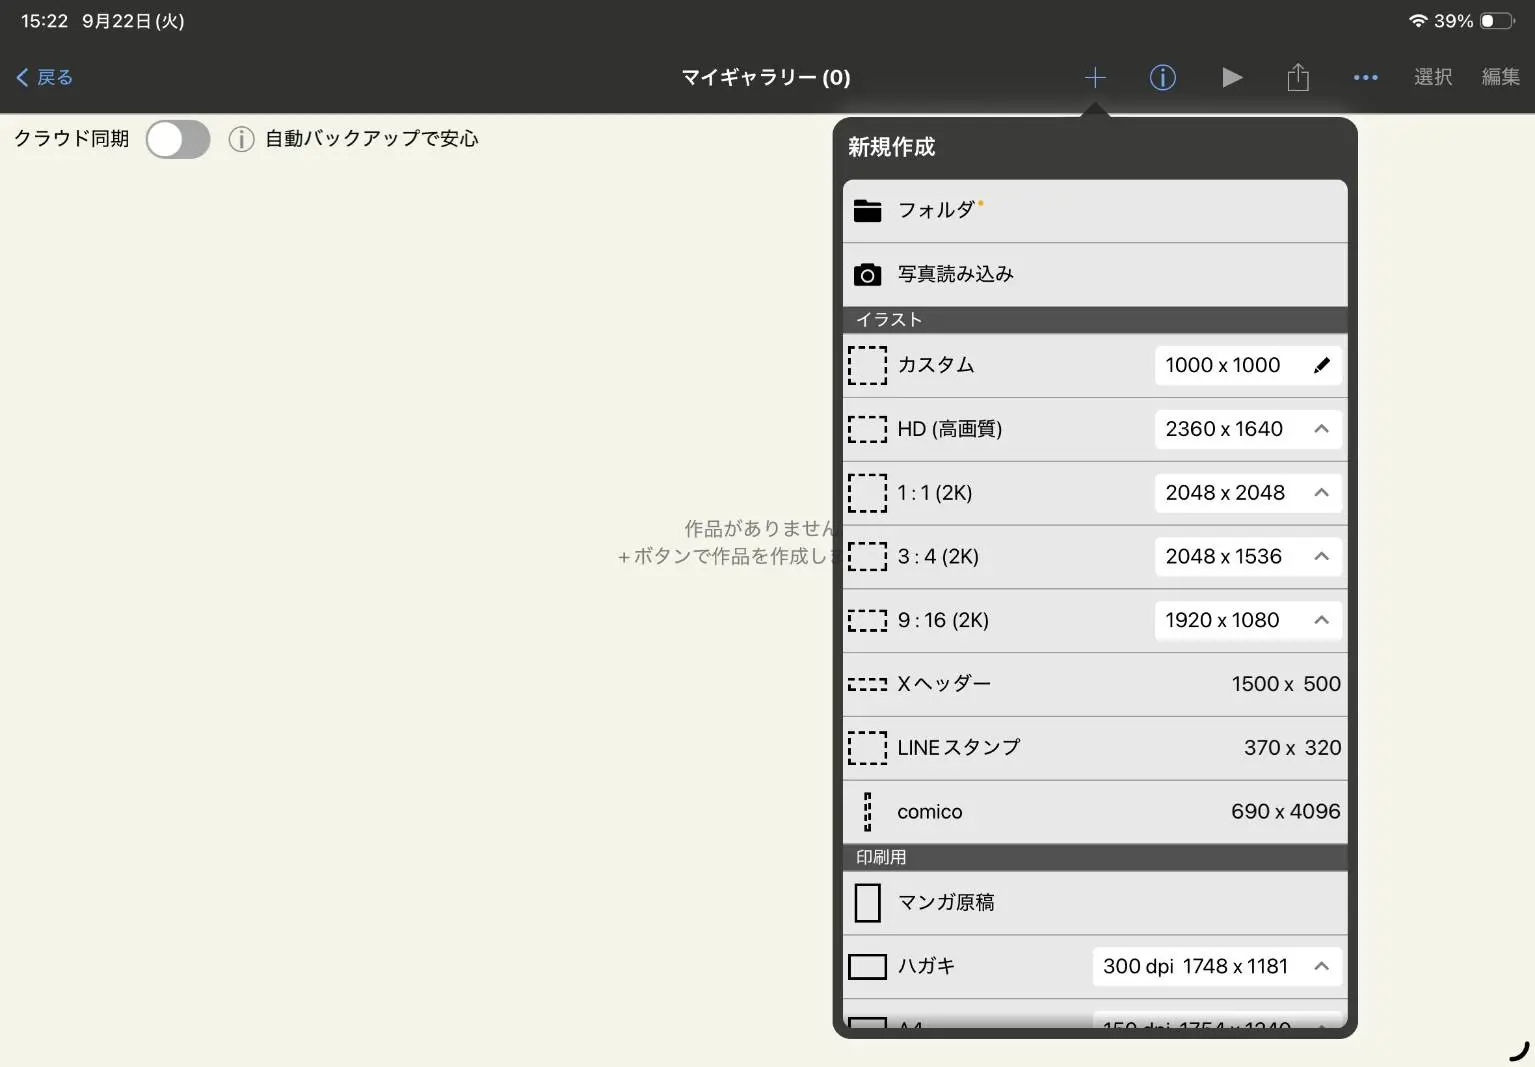Select 写真読み込み camera option

(1095, 274)
